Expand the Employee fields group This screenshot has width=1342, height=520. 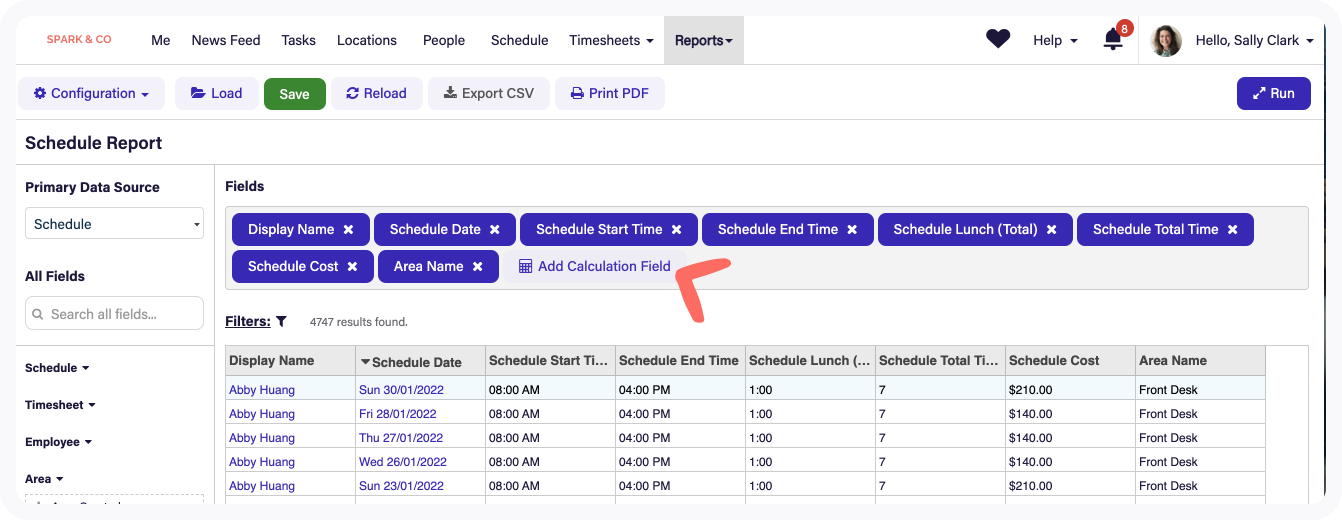(x=58, y=442)
